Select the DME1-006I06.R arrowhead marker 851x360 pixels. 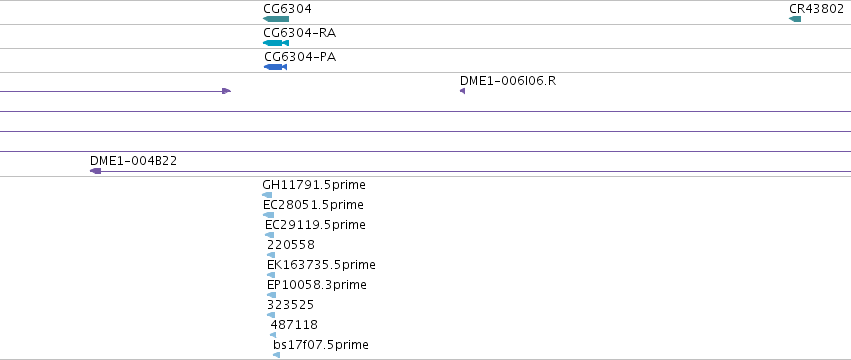(462, 91)
